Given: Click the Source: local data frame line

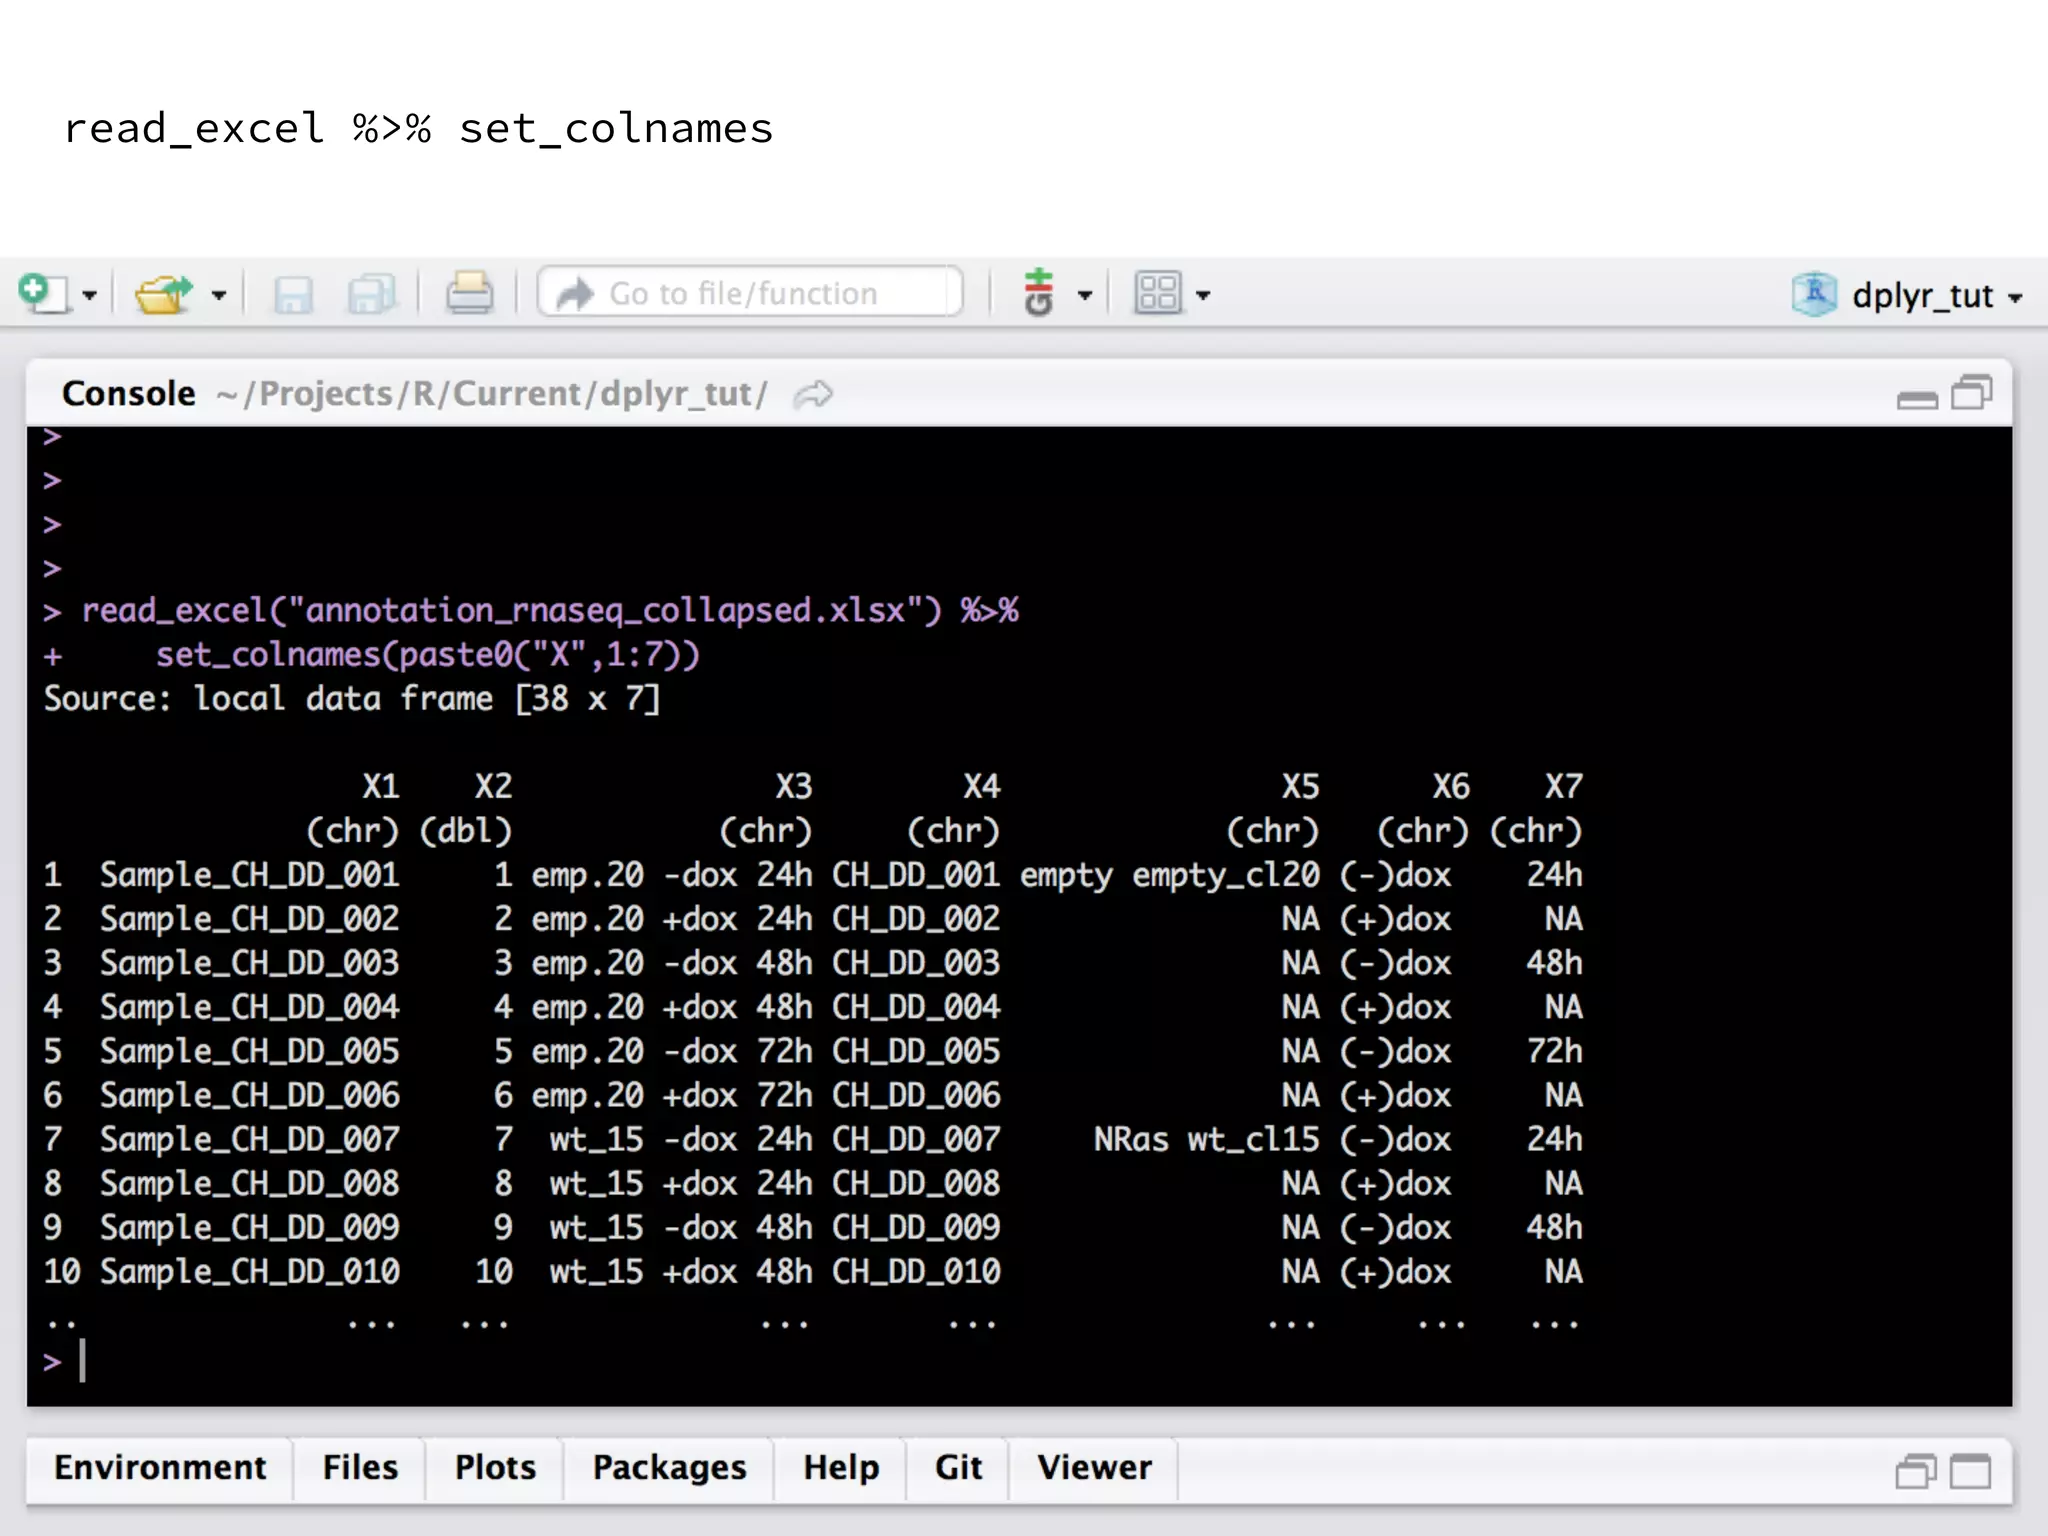Looking at the screenshot, I should click(x=352, y=698).
